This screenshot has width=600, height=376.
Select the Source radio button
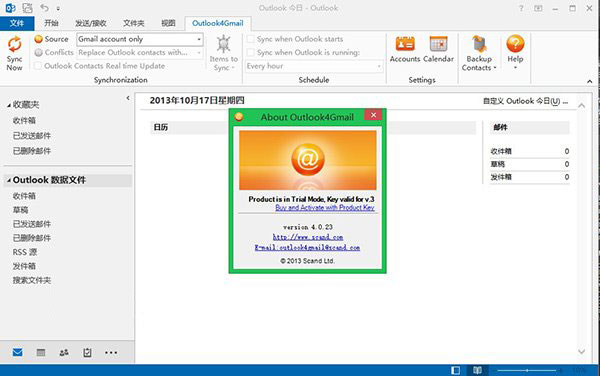pos(38,39)
